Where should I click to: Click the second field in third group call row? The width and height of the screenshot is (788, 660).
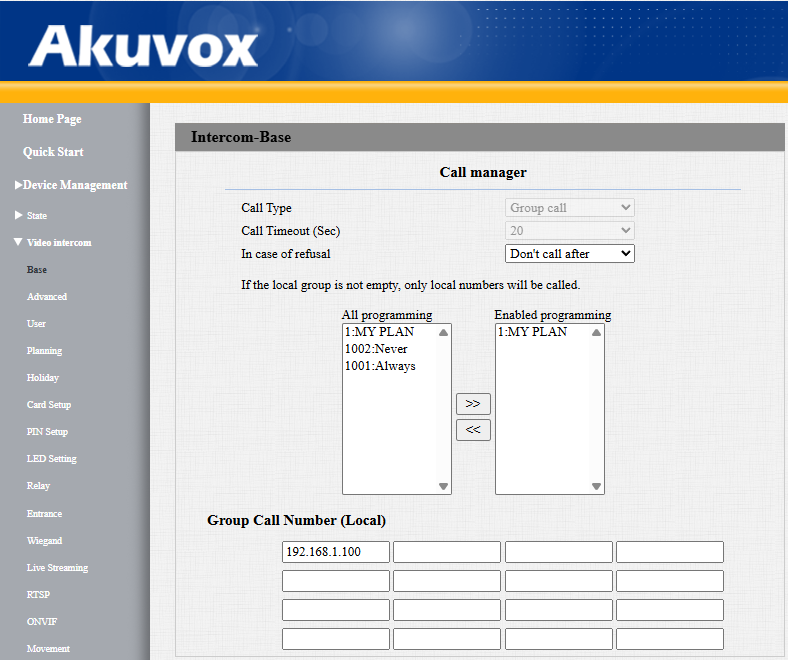click(x=447, y=610)
